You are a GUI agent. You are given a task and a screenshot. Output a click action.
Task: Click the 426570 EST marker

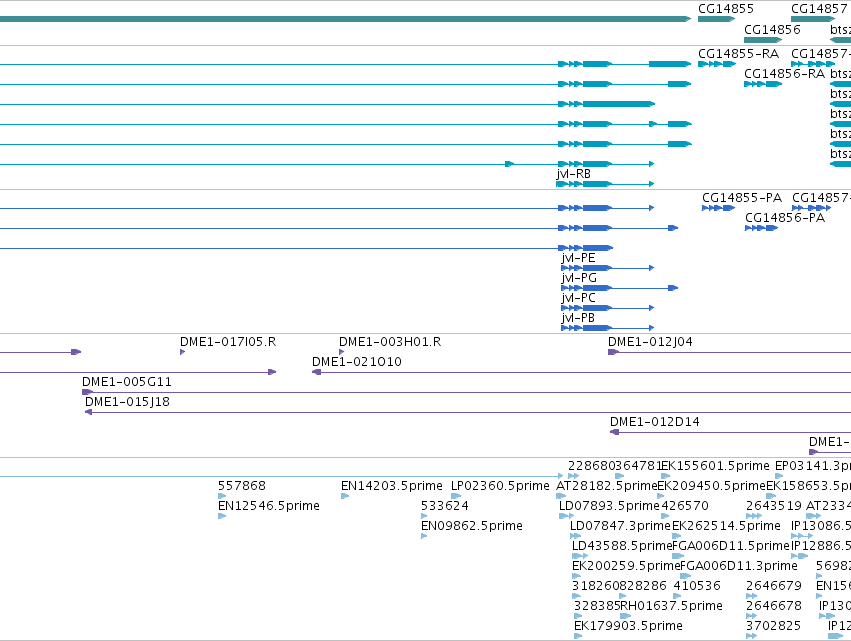point(665,516)
